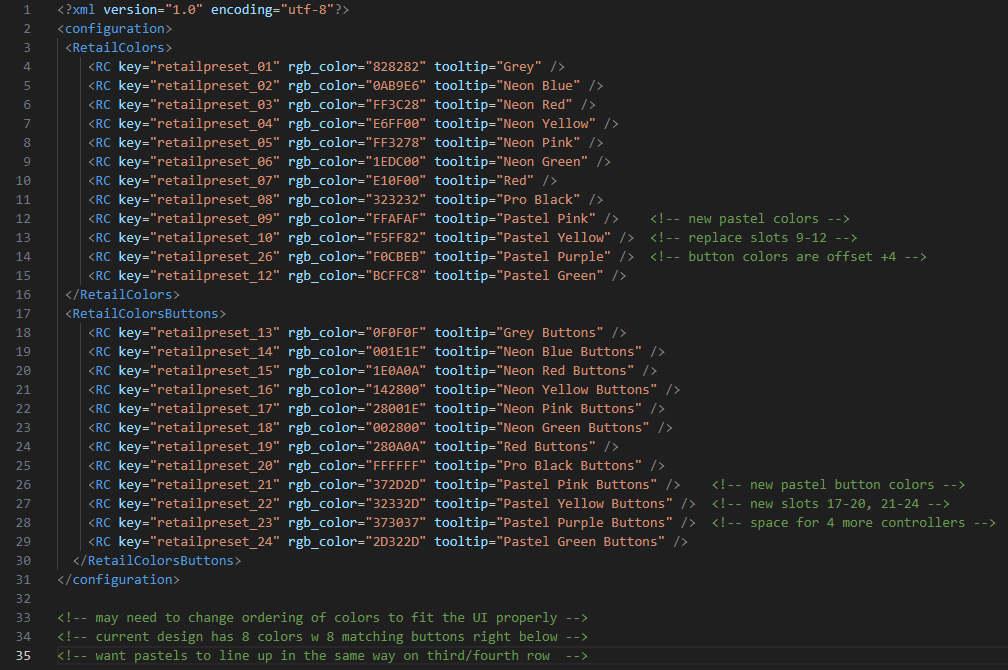The width and height of the screenshot is (1008, 670).
Task: Click the rgb value "E6FF00"
Action: (x=396, y=123)
